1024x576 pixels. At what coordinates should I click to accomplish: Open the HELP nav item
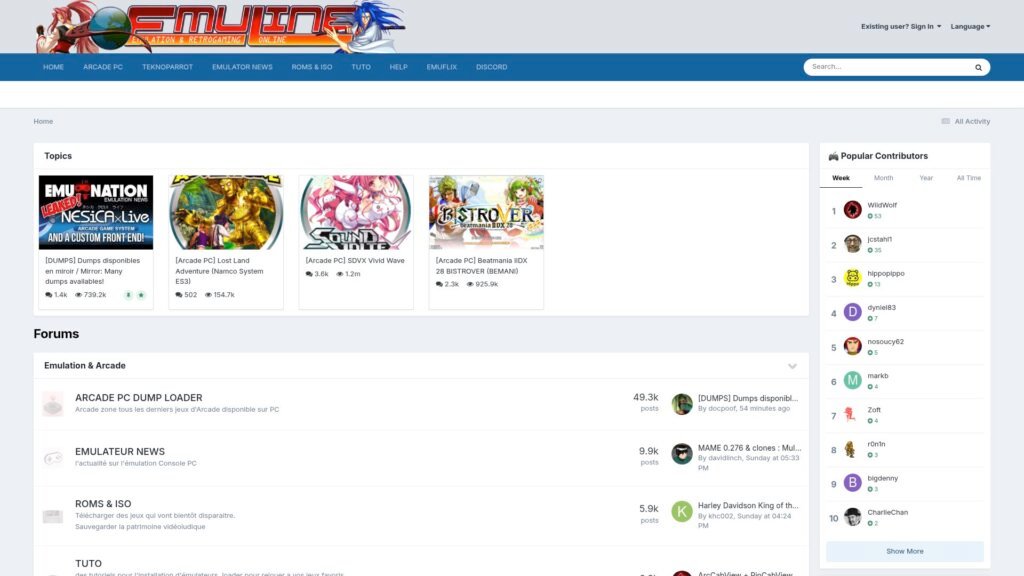click(398, 67)
